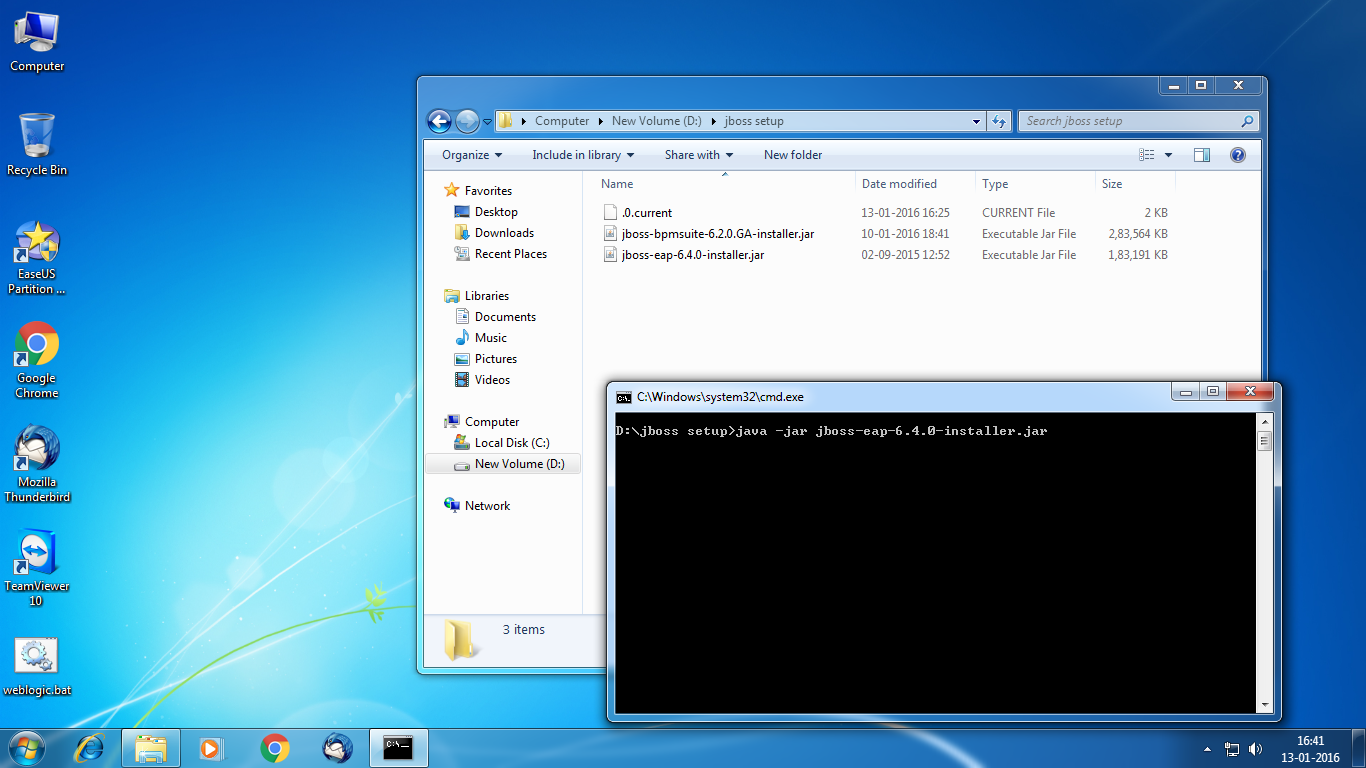Open the Organize dropdown menu
Image resolution: width=1366 pixels, height=768 pixels.
[472, 155]
